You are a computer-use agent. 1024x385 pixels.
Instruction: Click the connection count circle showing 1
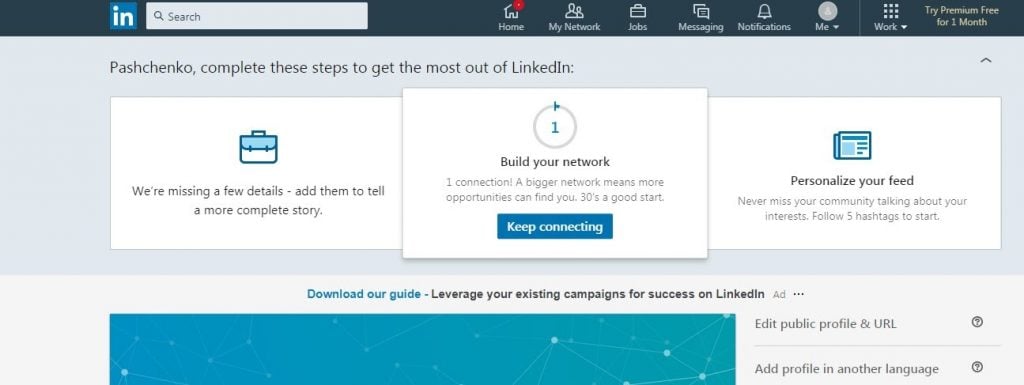[x=554, y=127]
